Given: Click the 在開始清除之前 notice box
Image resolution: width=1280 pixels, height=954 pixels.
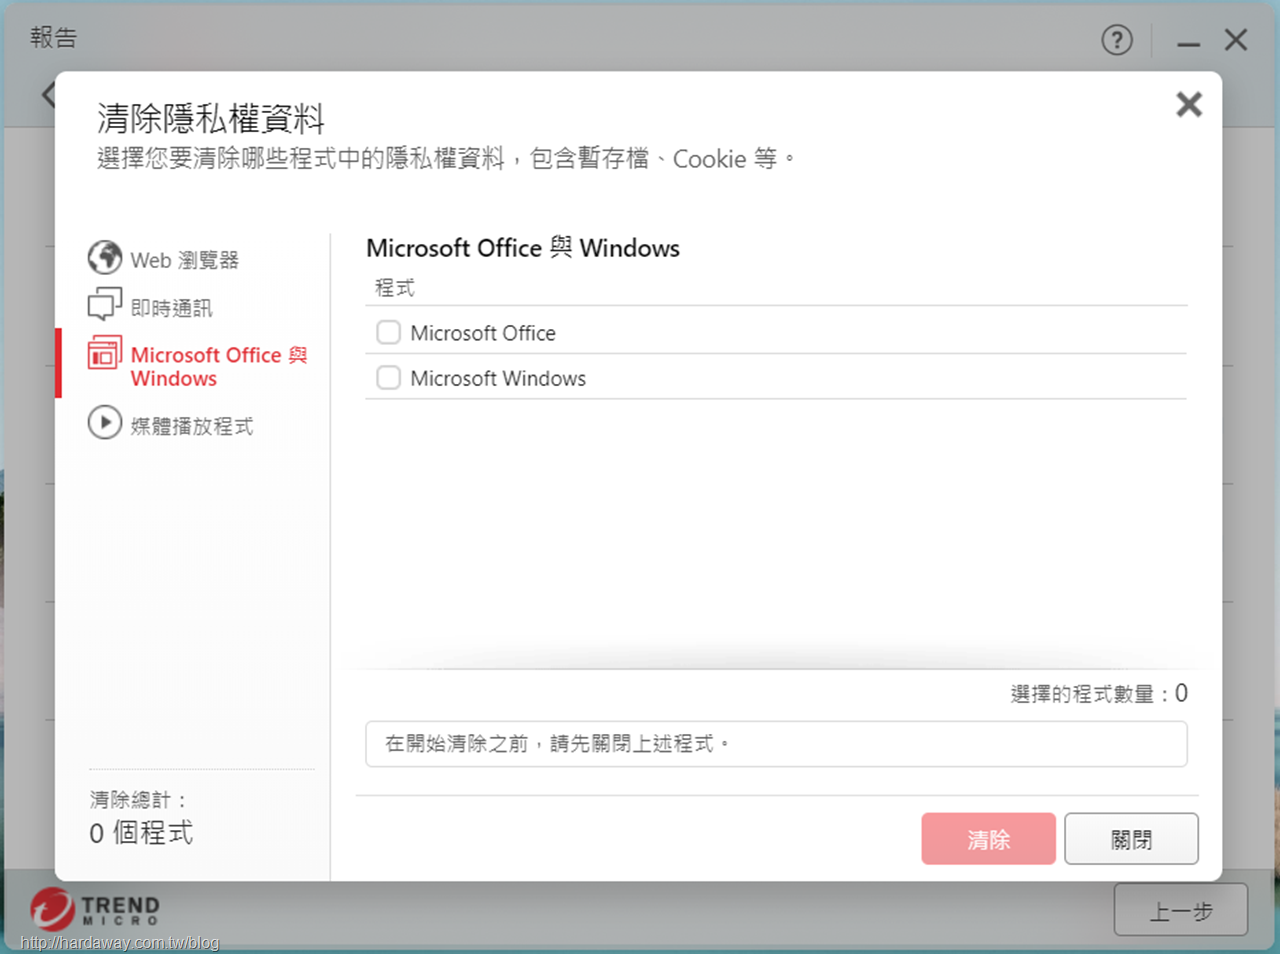Looking at the screenshot, I should click(x=776, y=744).
